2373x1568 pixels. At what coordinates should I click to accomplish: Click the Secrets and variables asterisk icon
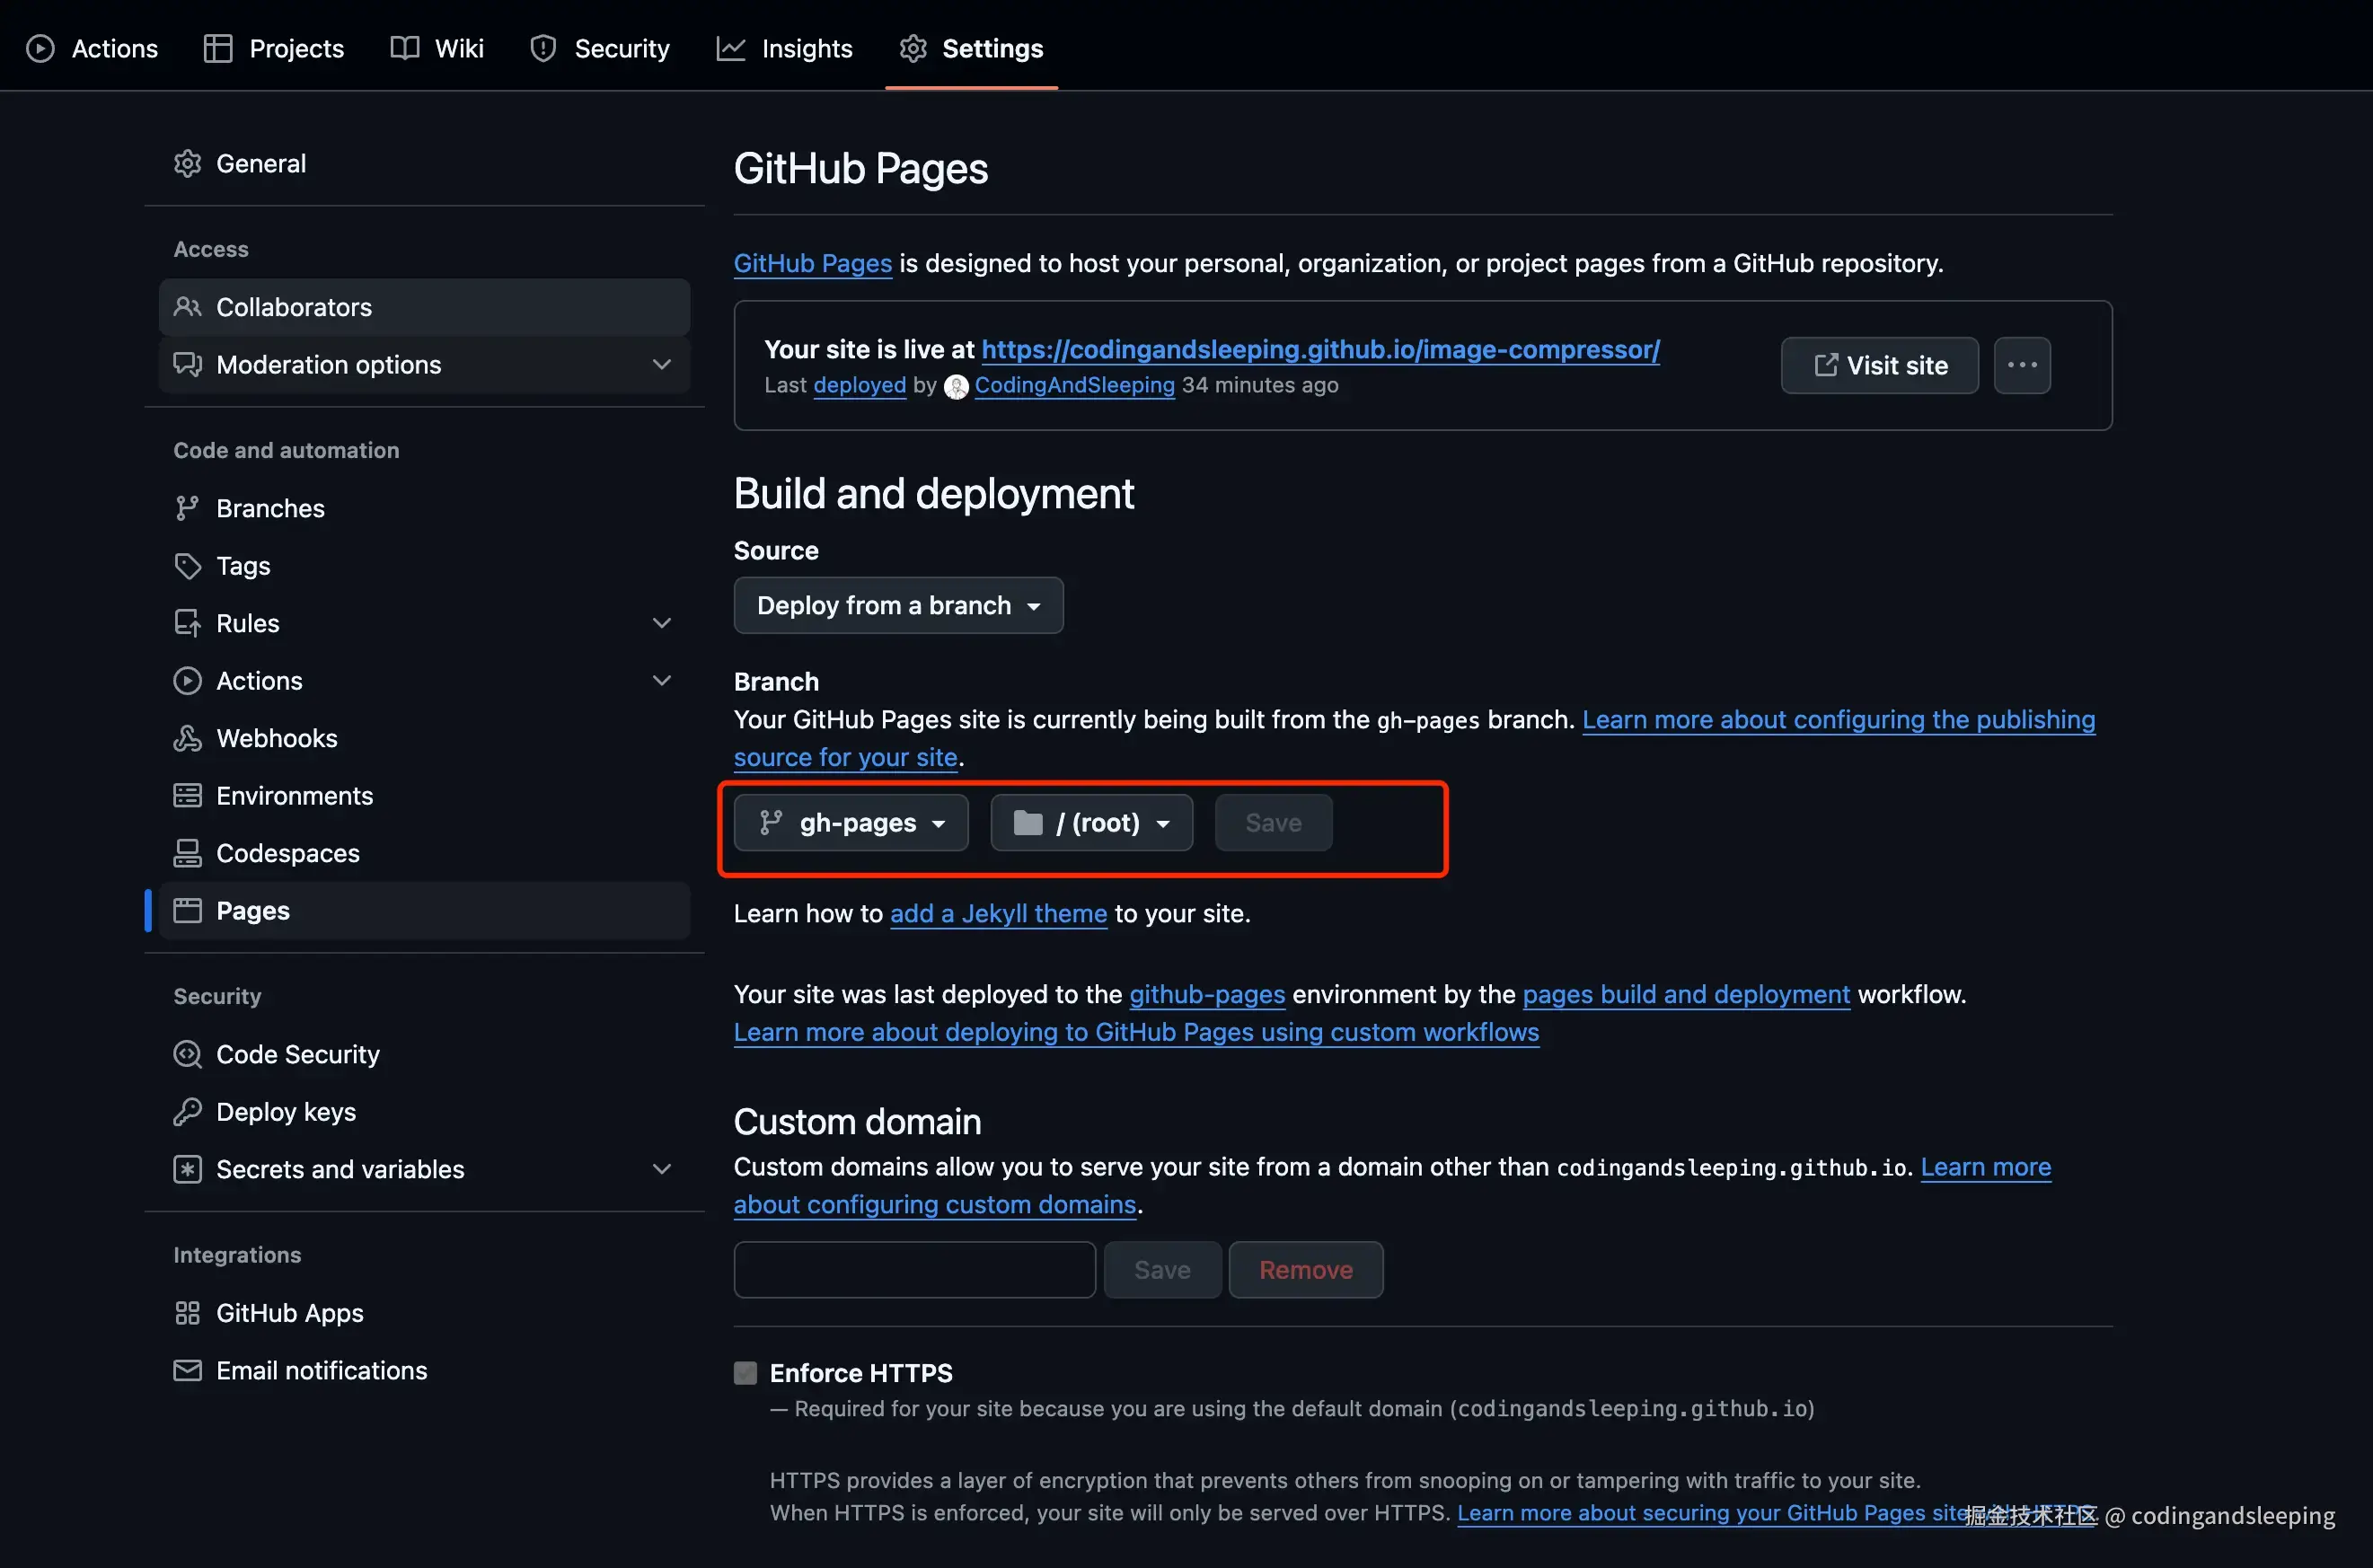click(187, 1169)
